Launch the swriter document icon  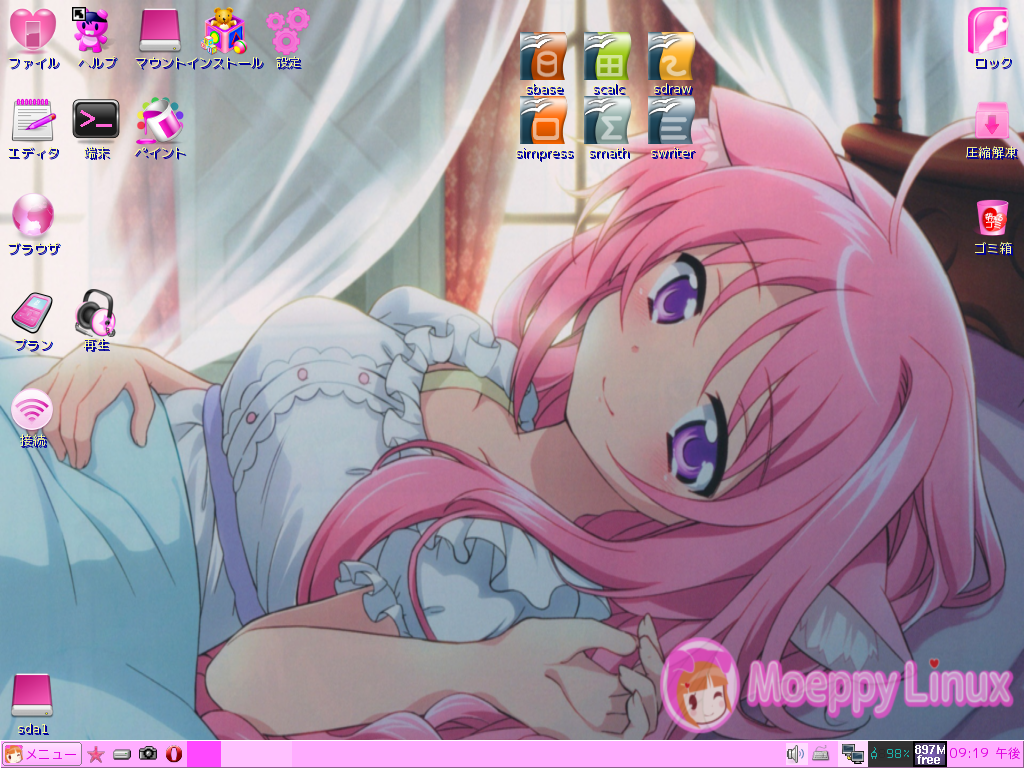(x=672, y=121)
